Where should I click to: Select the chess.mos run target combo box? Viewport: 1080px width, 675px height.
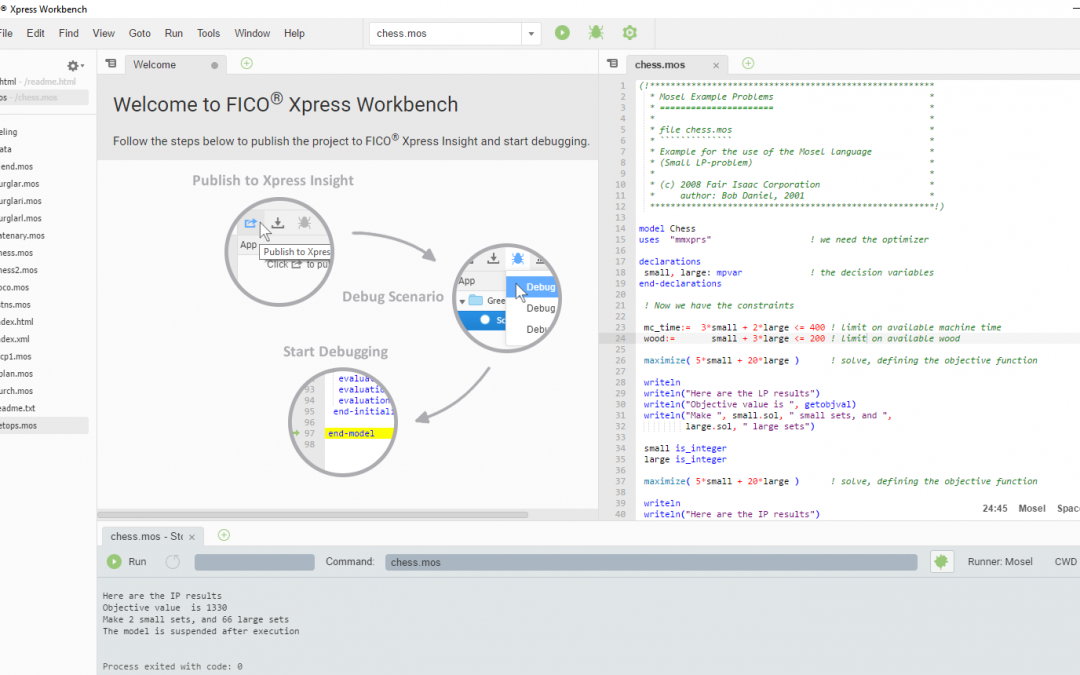[x=446, y=33]
